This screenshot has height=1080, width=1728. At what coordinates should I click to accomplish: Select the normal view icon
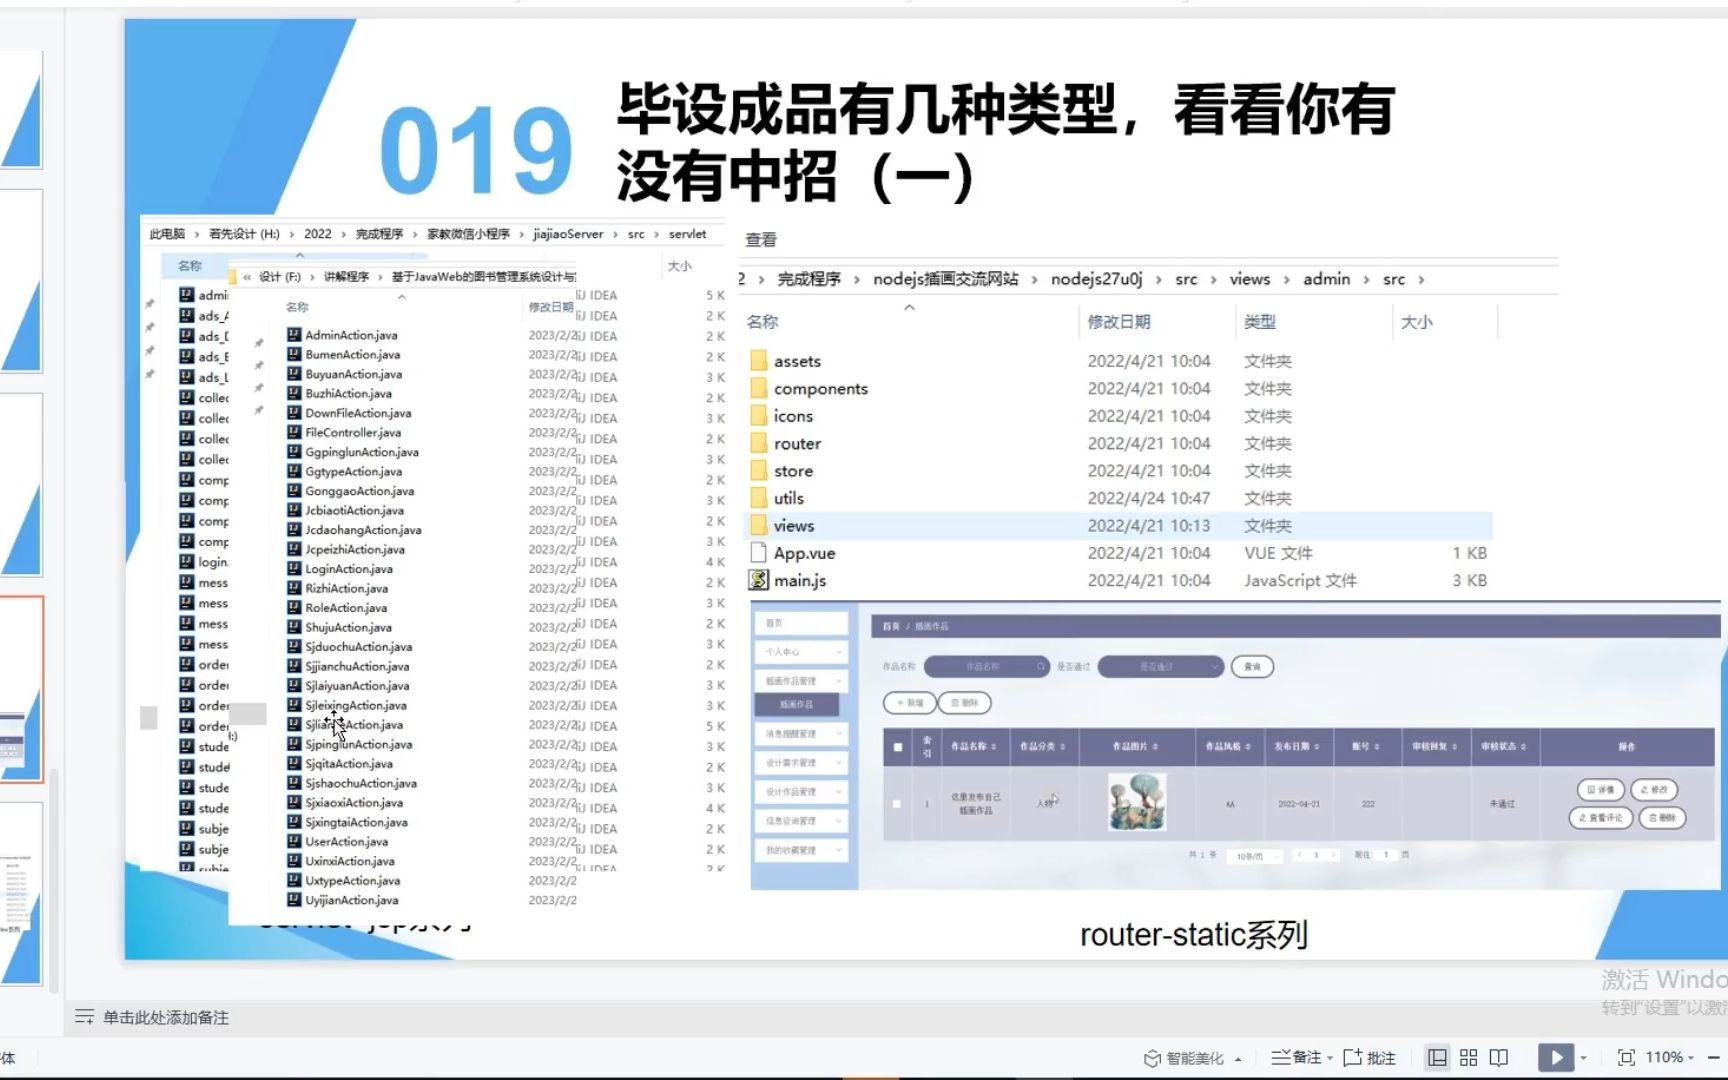click(1439, 1058)
